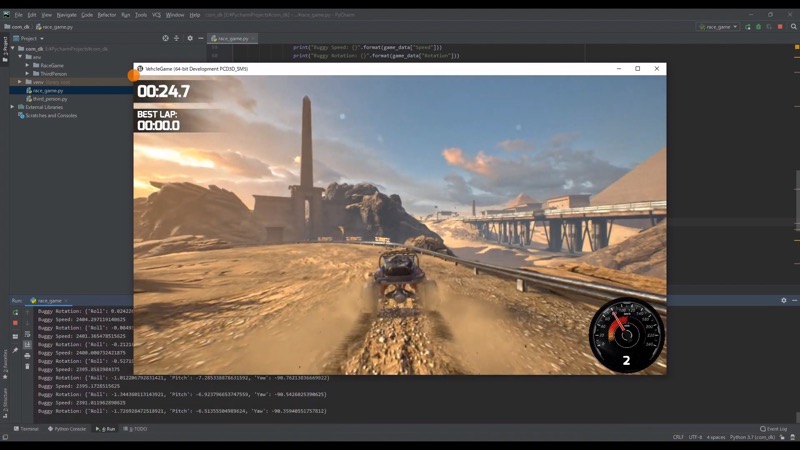The width and height of the screenshot is (800, 450).
Task: Select race_game.py in project tree
Action: click(x=48, y=90)
